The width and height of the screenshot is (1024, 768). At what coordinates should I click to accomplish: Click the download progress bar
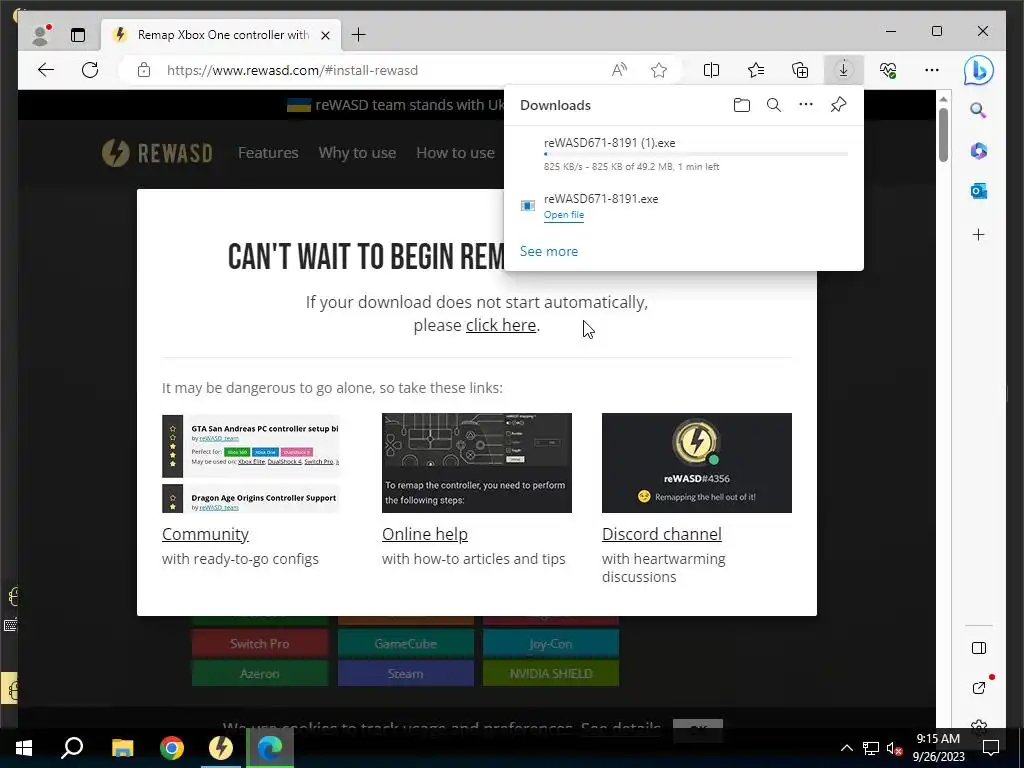696,155
